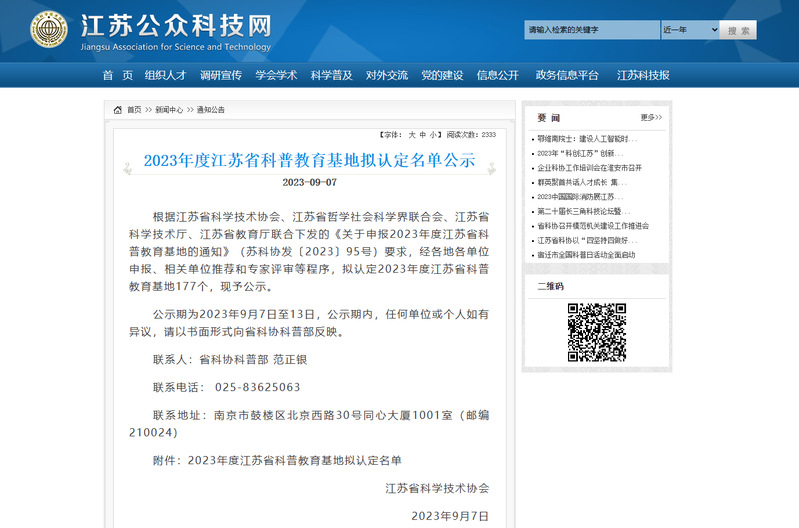Open the 组织人才 navigation menu
This screenshot has width=799, height=528.
165,75
